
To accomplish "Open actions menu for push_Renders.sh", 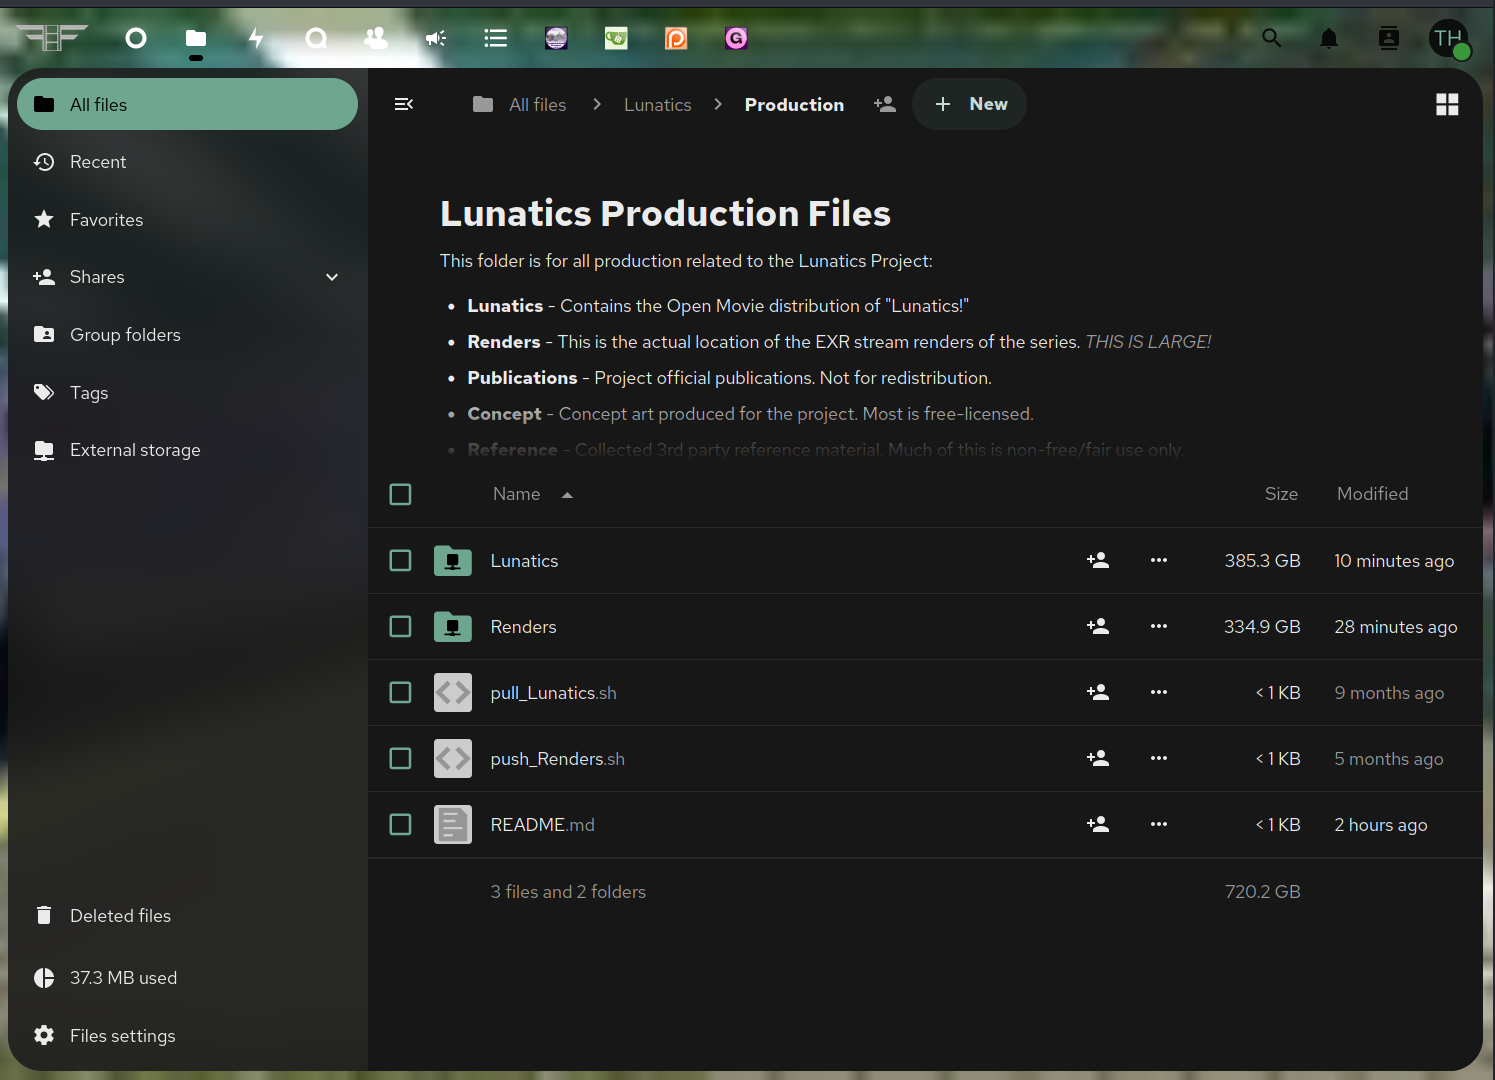I will tap(1158, 758).
